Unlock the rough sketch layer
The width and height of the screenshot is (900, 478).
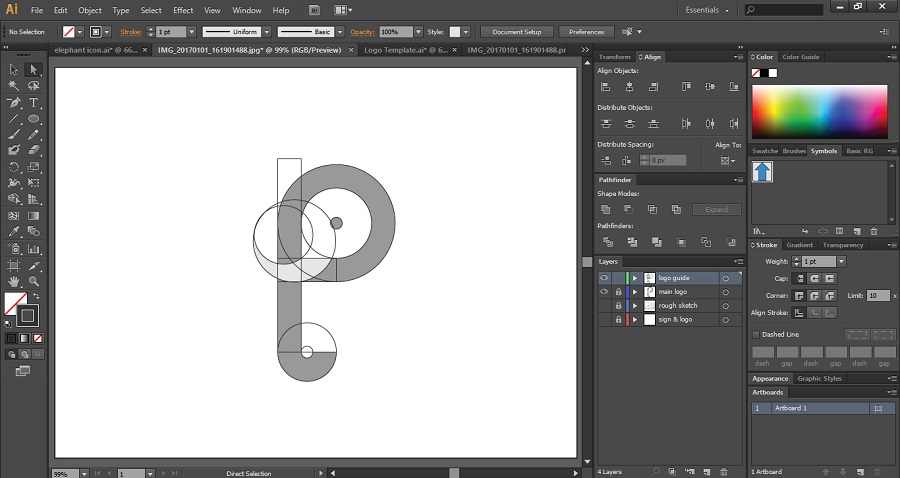(618, 306)
